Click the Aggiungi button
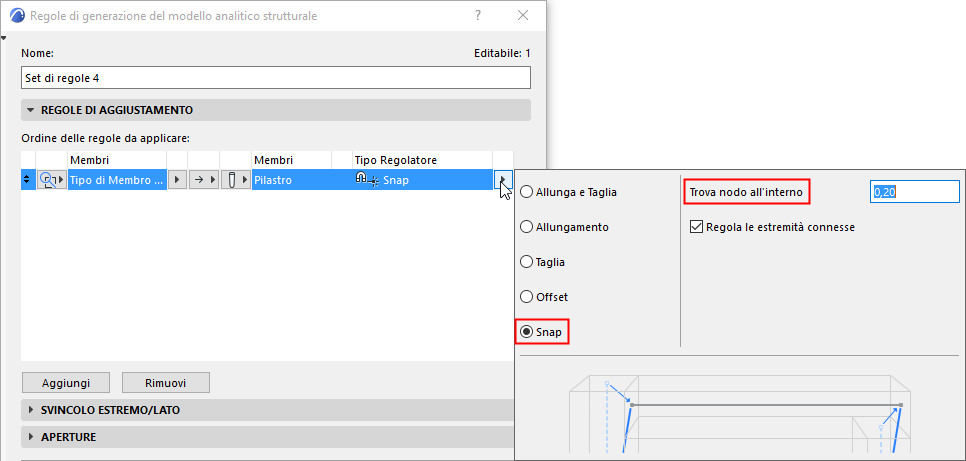966x461 pixels. pos(66,383)
